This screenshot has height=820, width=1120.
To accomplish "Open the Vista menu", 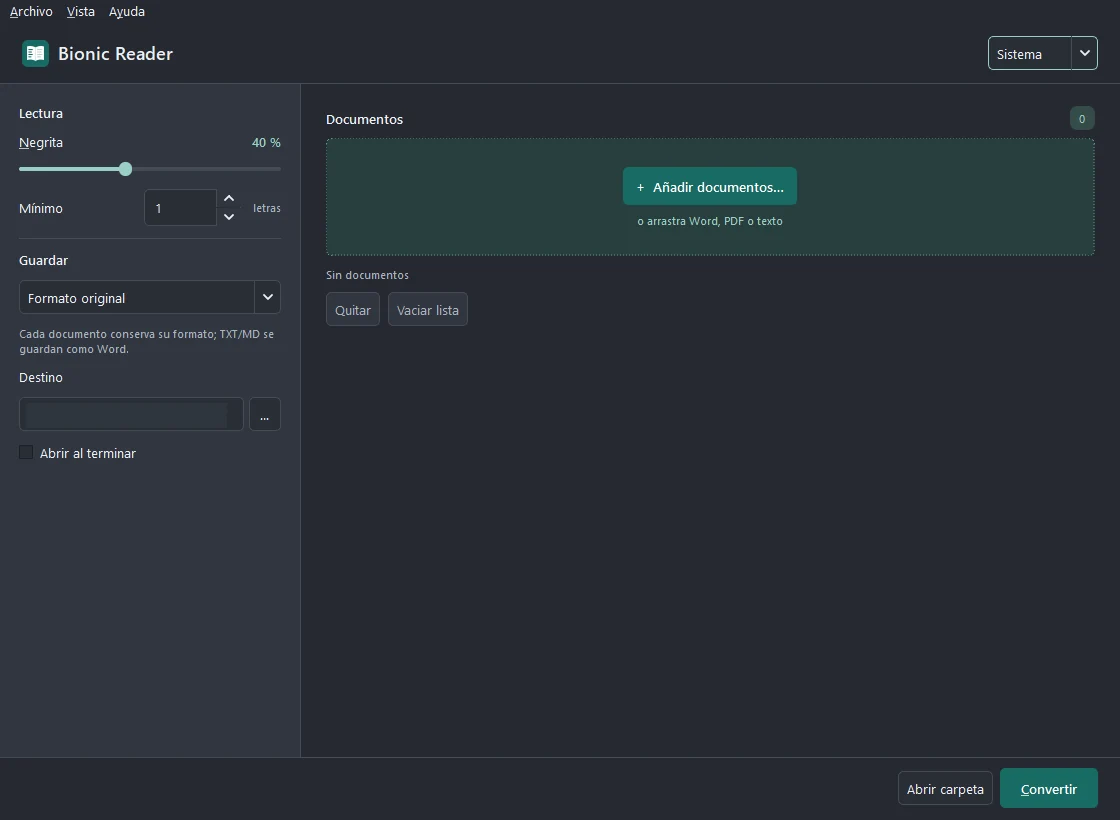I will point(81,11).
